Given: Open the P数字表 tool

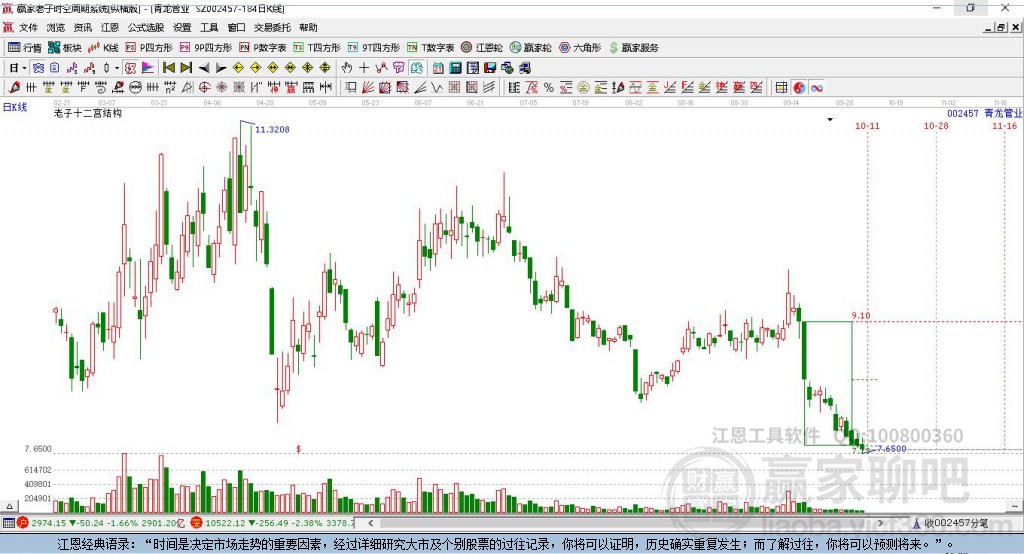Looking at the screenshot, I should (x=263, y=48).
